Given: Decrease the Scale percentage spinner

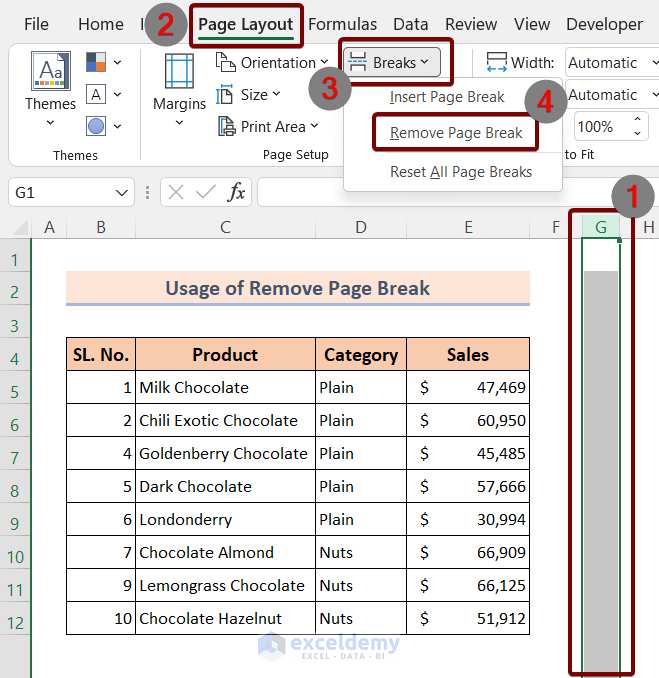Looking at the screenshot, I should (x=637, y=134).
